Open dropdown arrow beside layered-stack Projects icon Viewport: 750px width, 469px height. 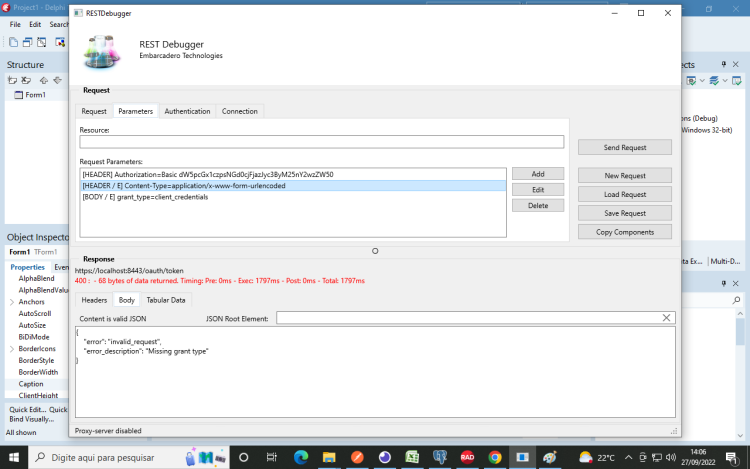point(725,81)
